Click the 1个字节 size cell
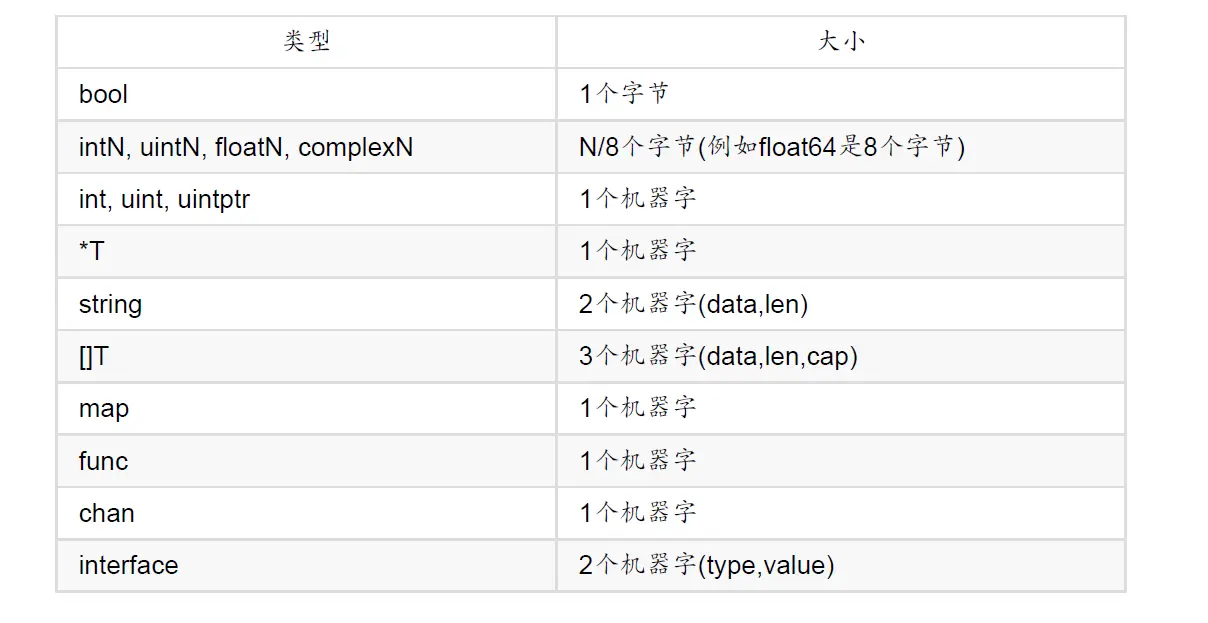Viewport: 1208px width, 623px height. (624, 95)
